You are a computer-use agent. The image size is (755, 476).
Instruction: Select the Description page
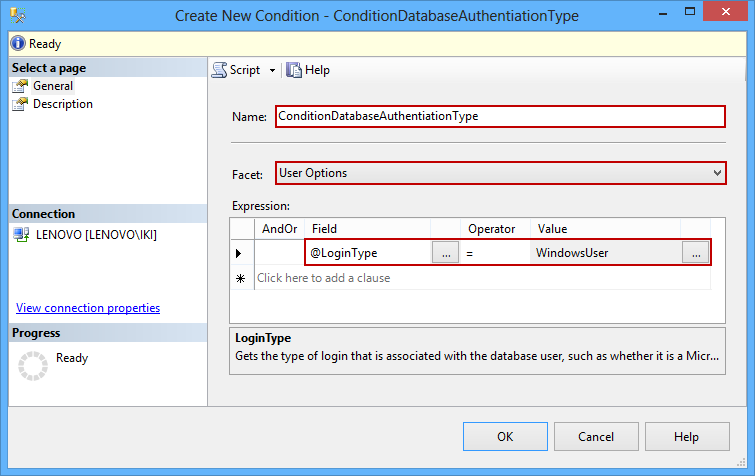62,104
